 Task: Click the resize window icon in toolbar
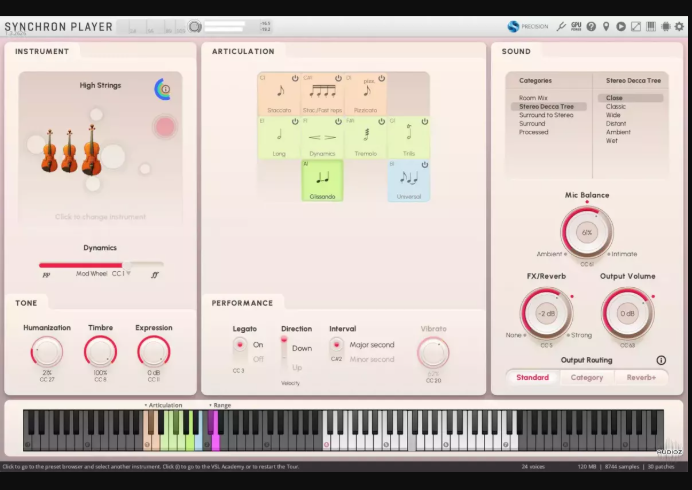[x=636, y=26]
